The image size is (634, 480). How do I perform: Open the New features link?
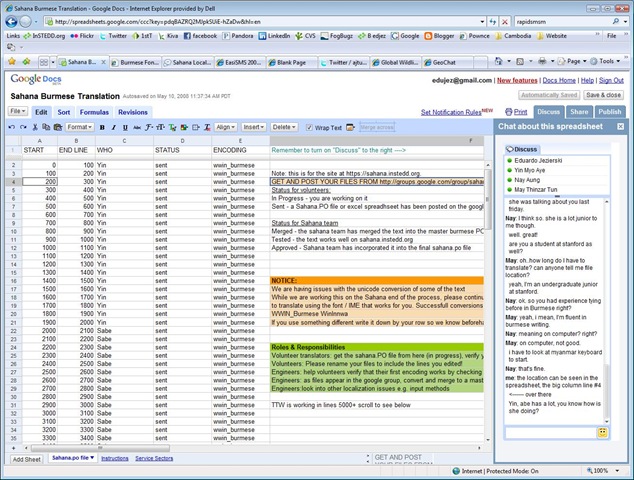517,80
